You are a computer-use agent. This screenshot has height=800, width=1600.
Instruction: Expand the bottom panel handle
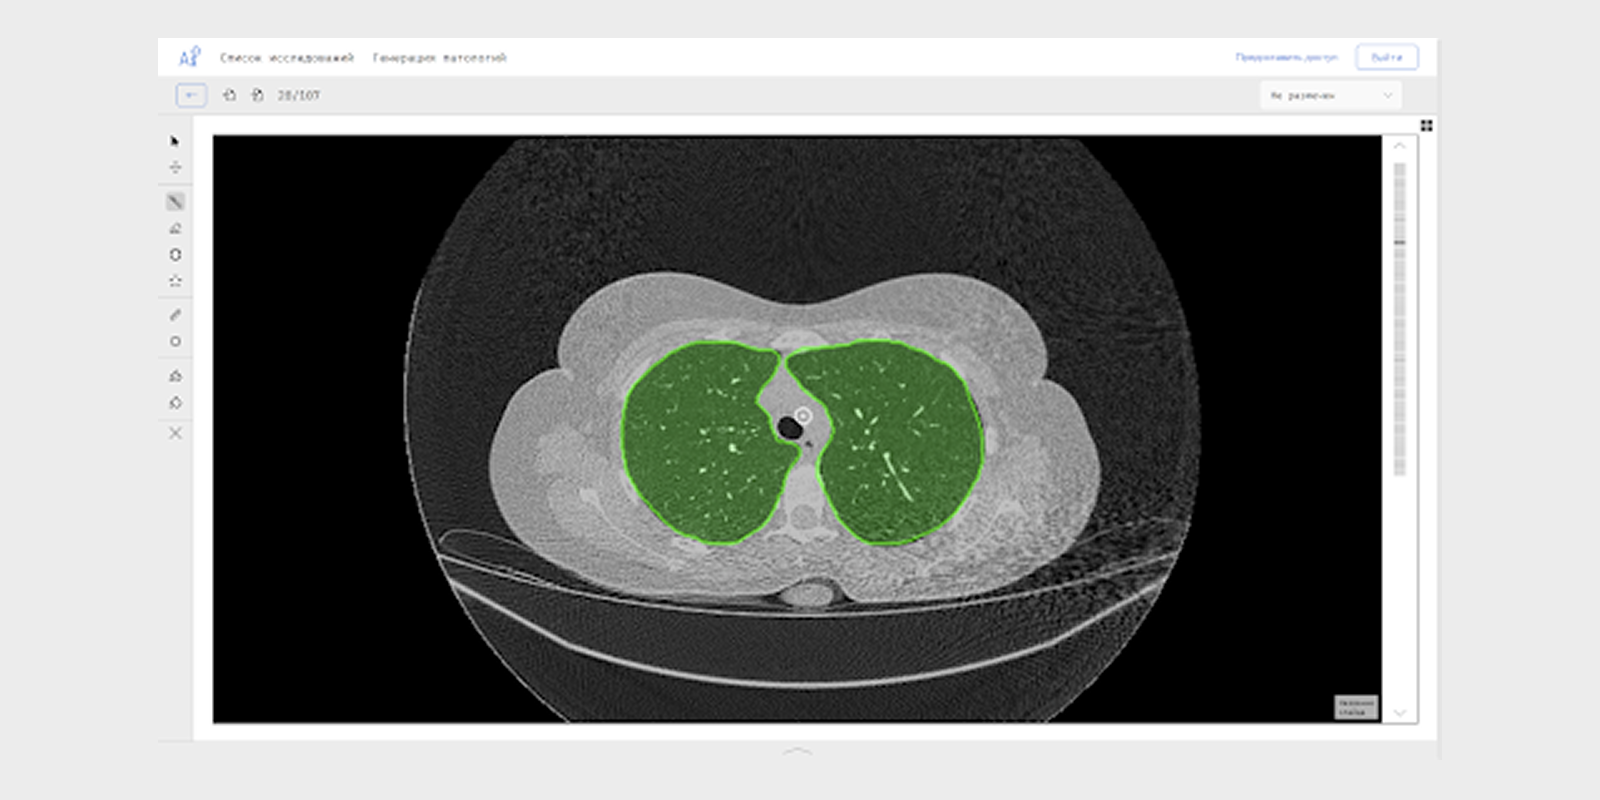797,751
